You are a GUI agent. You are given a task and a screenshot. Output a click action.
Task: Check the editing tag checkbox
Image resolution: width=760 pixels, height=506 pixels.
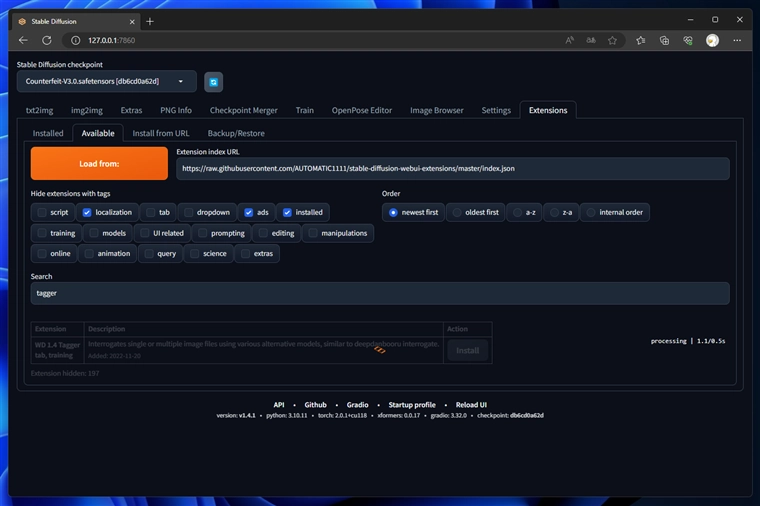pos(263,233)
